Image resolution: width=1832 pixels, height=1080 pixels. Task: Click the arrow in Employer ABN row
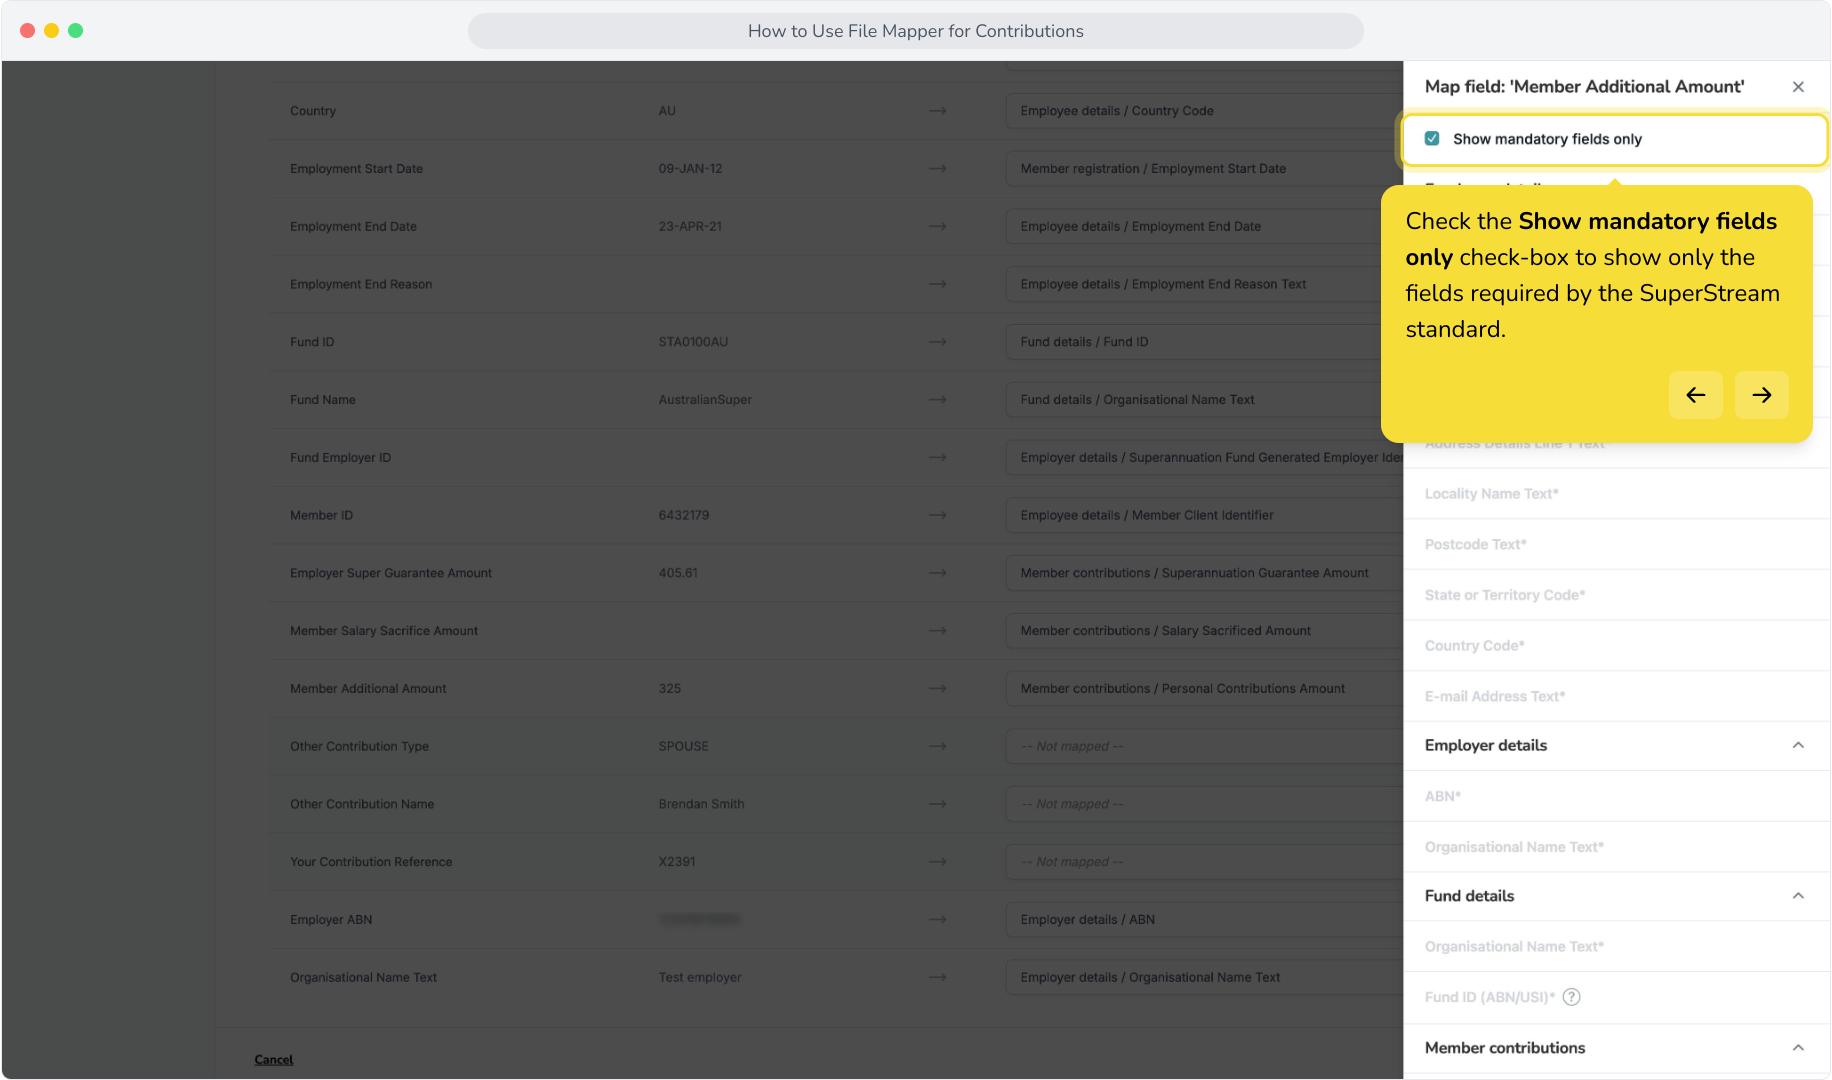point(937,920)
